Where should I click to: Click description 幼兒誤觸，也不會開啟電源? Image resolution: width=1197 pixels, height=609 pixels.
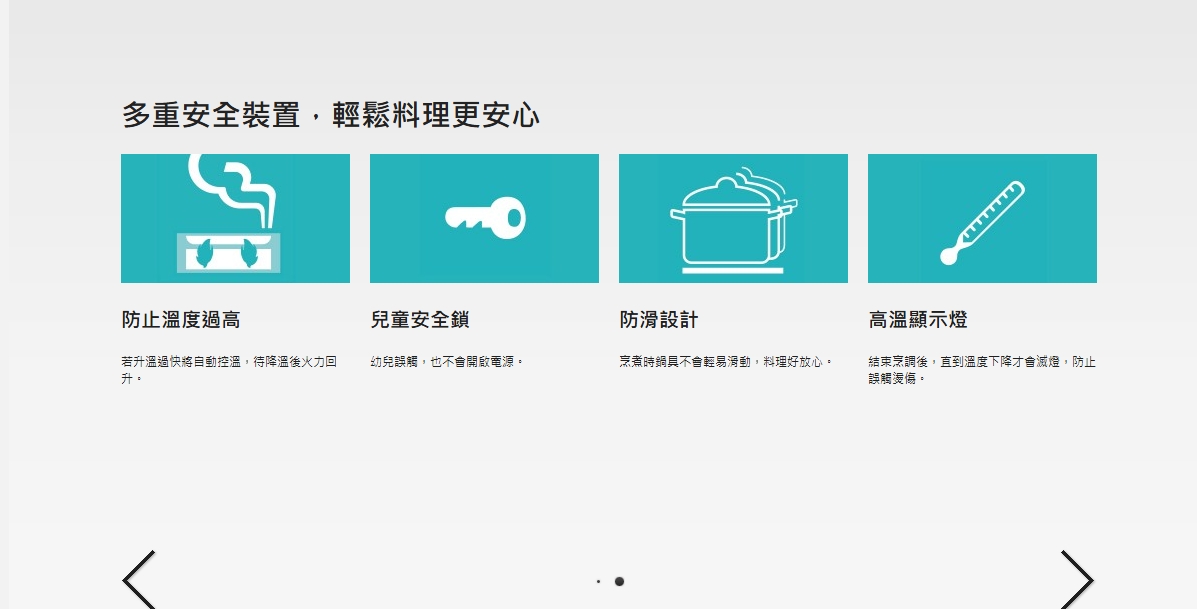[447, 362]
